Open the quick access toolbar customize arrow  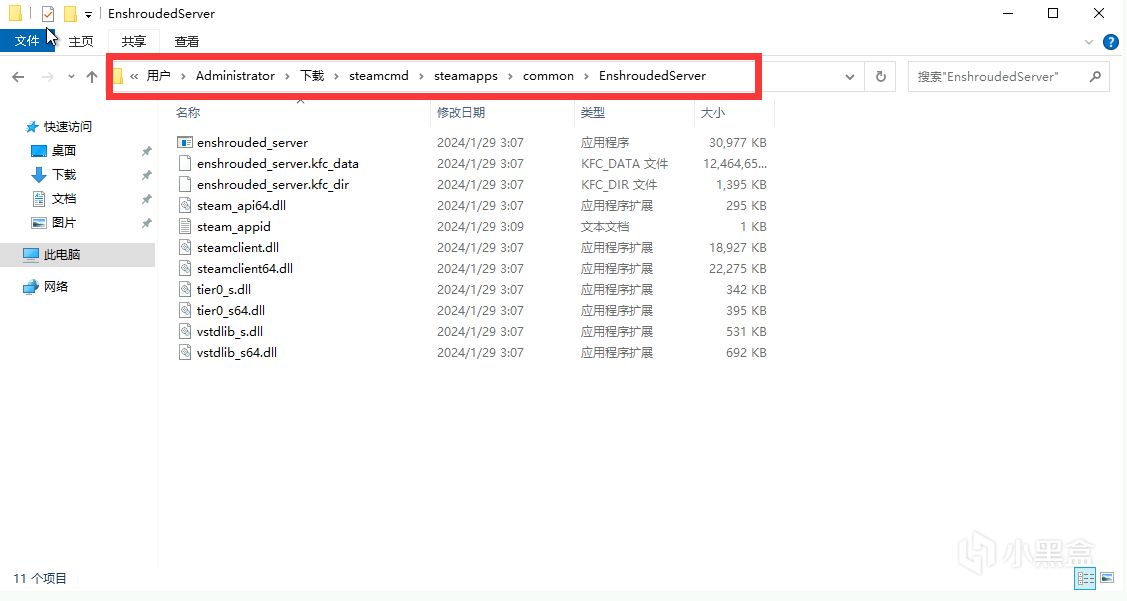(x=88, y=14)
